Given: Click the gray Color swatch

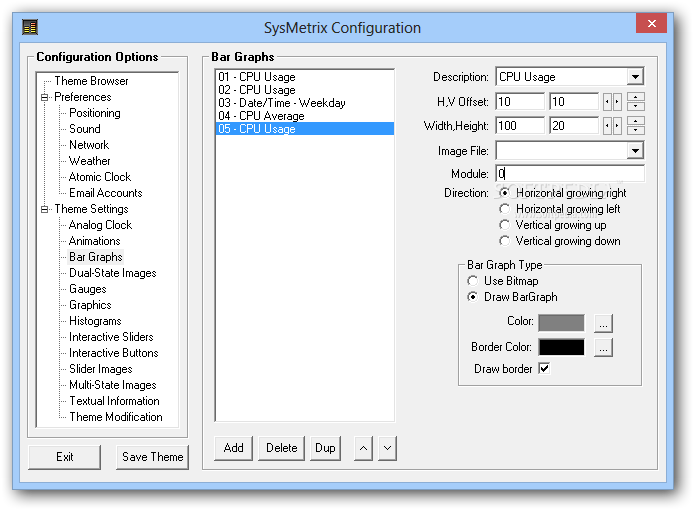Looking at the screenshot, I should pos(561,323).
